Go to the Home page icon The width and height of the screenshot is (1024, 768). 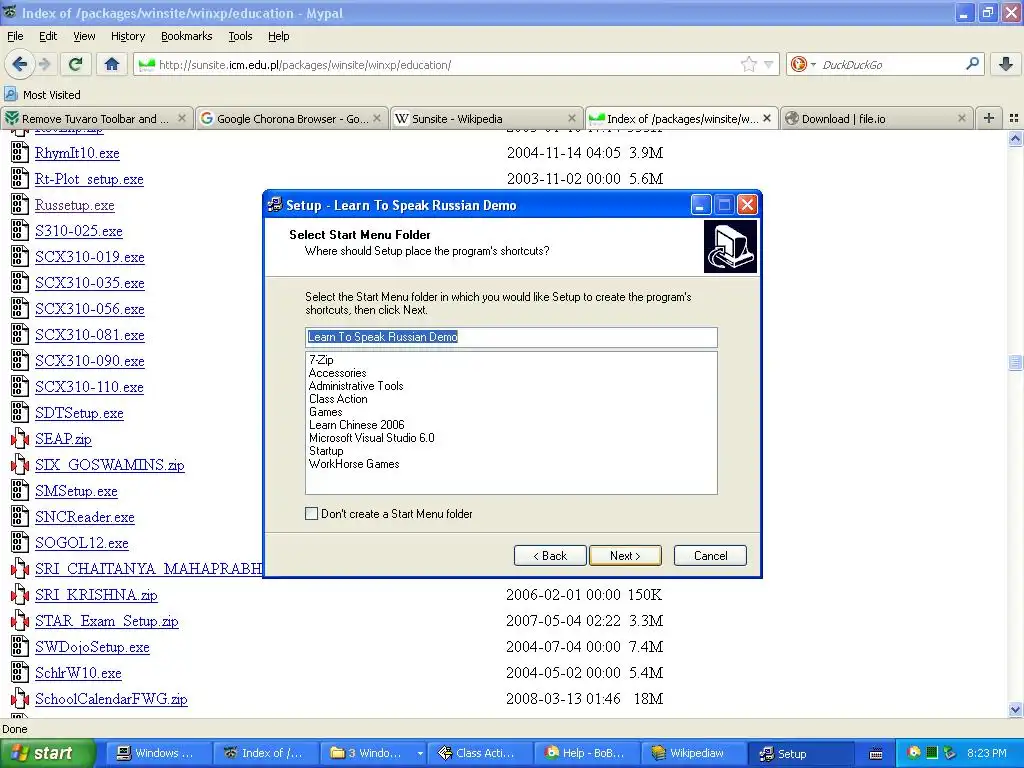[x=112, y=64]
